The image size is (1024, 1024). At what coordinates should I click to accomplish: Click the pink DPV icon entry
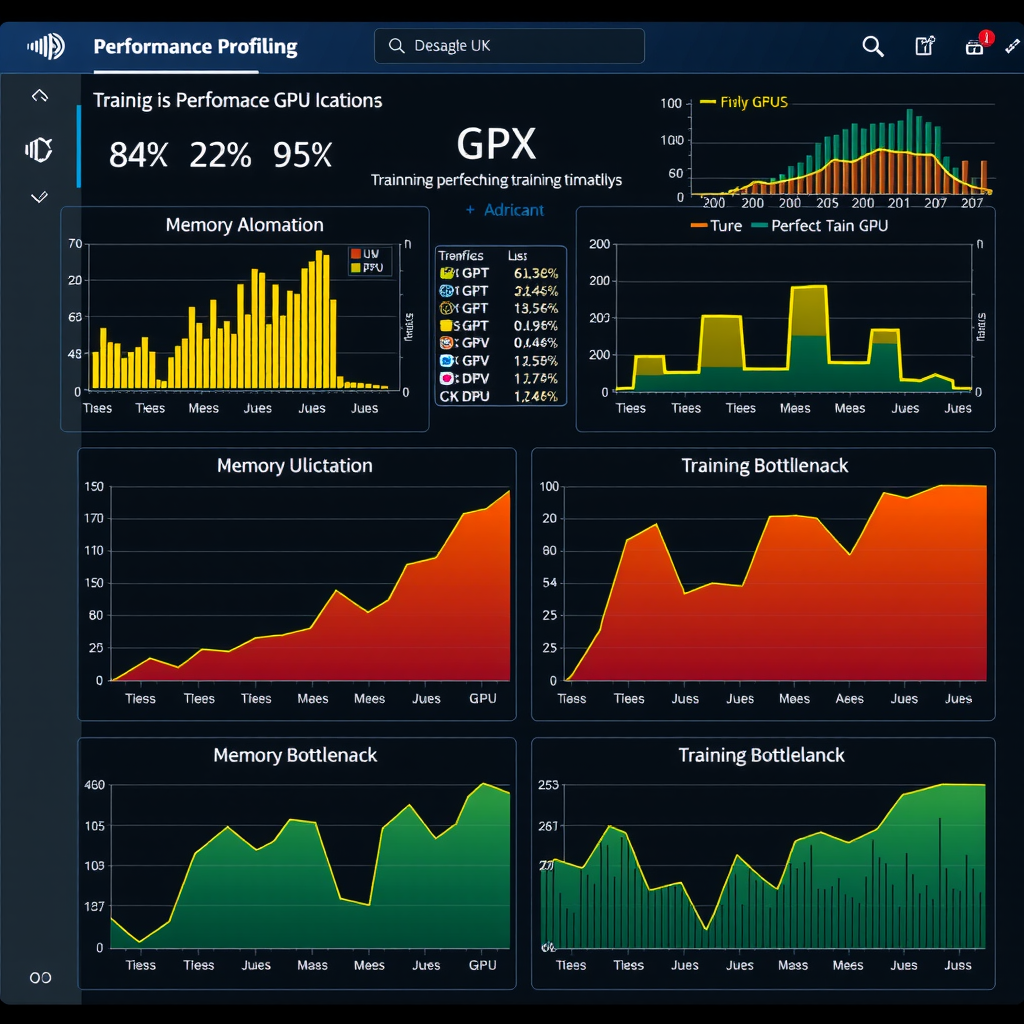click(x=445, y=376)
